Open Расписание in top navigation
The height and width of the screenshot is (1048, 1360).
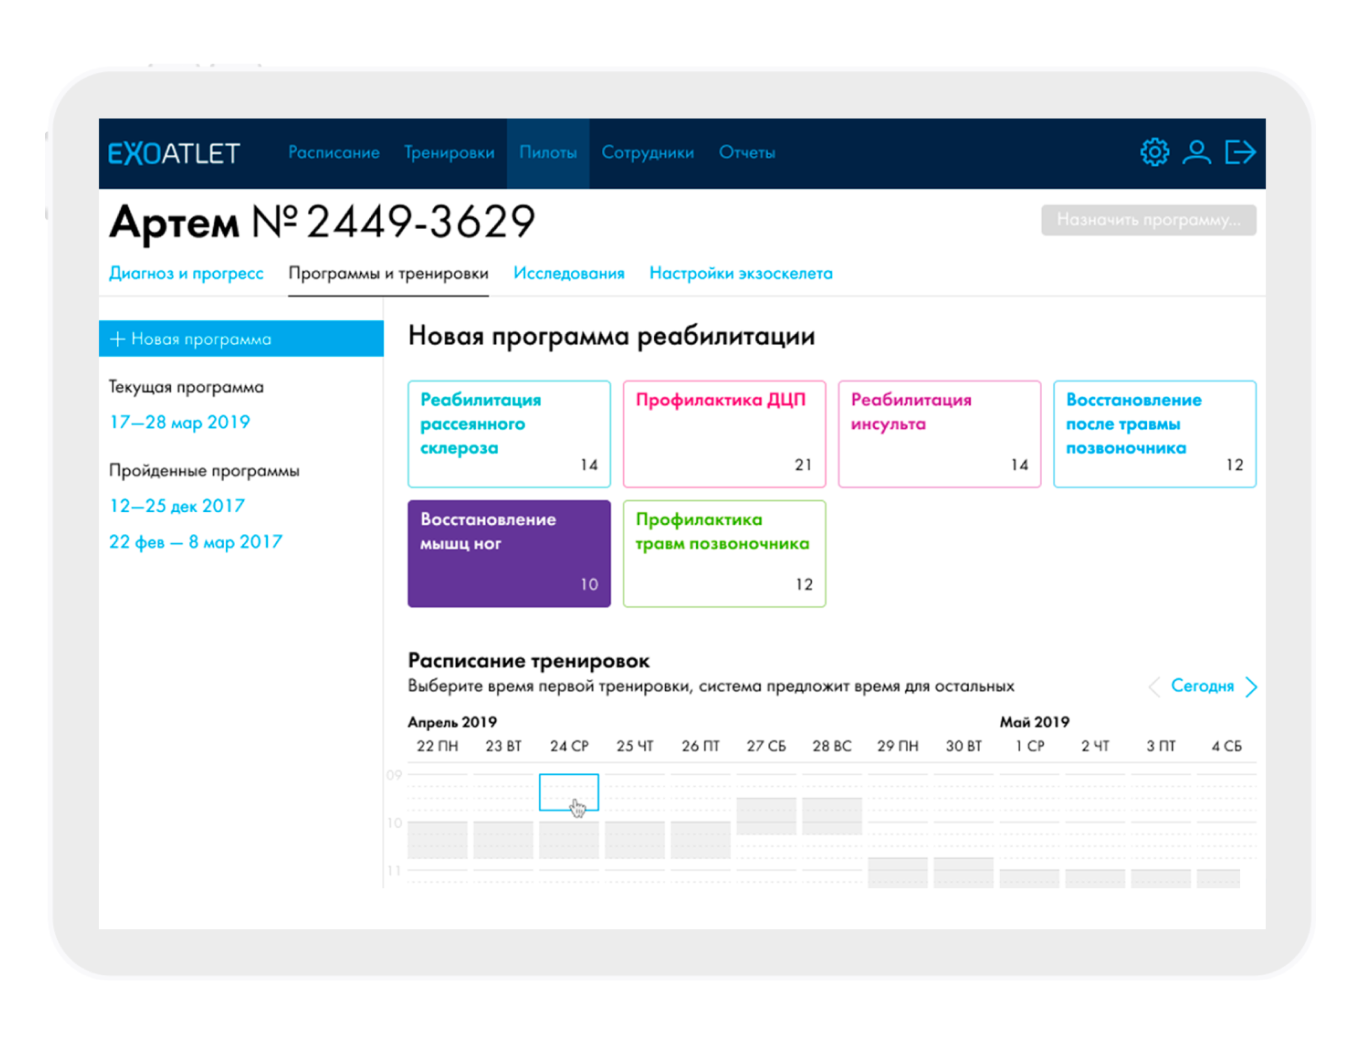click(334, 153)
